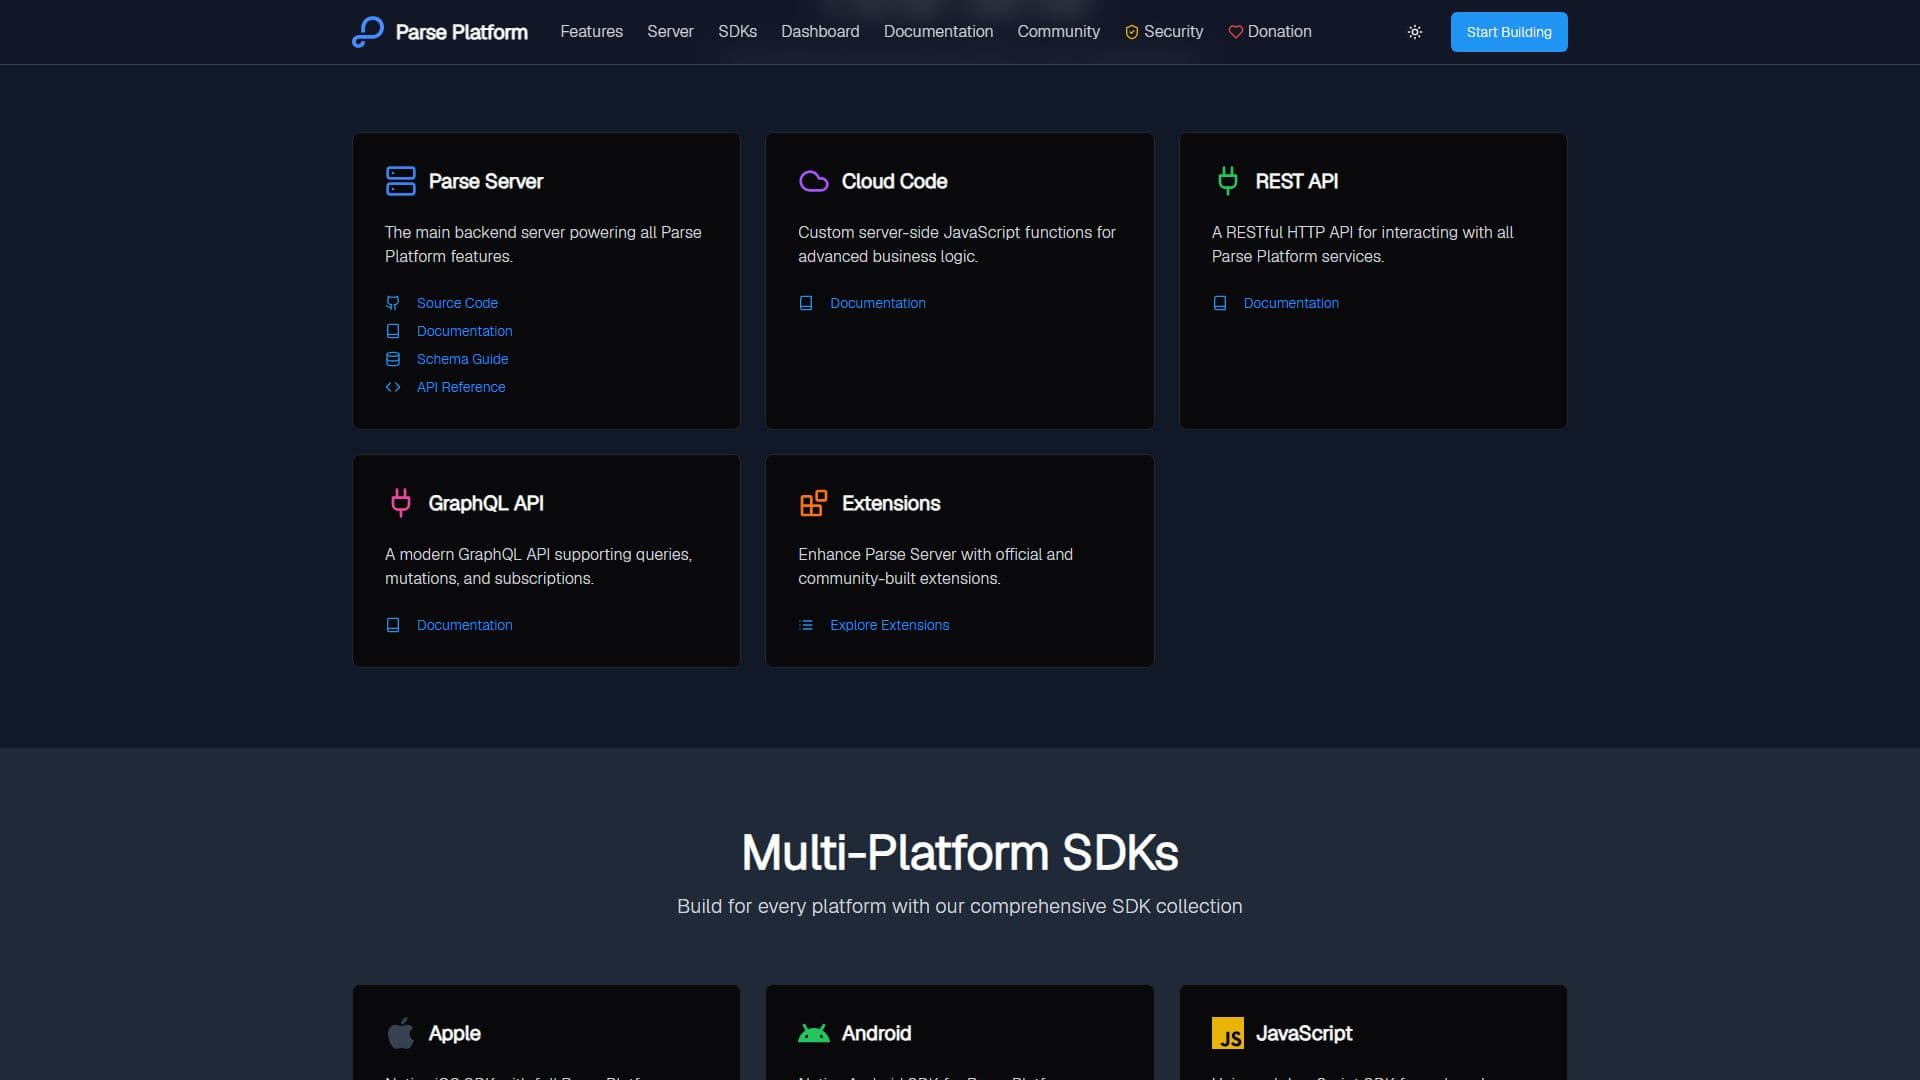Open Documentation in the top navigation
Viewport: 1920px width, 1080px height.
938,32
